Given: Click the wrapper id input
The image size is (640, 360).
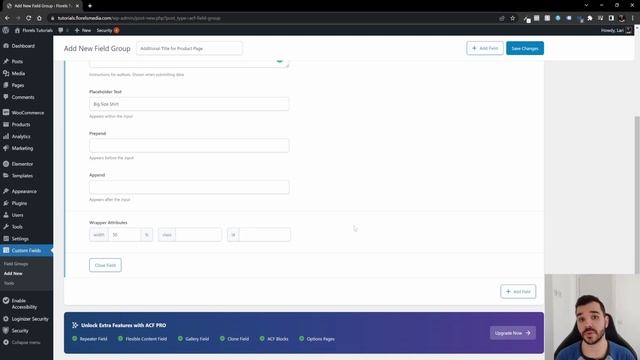Looking at the screenshot, I should pyautogui.click(x=264, y=235).
